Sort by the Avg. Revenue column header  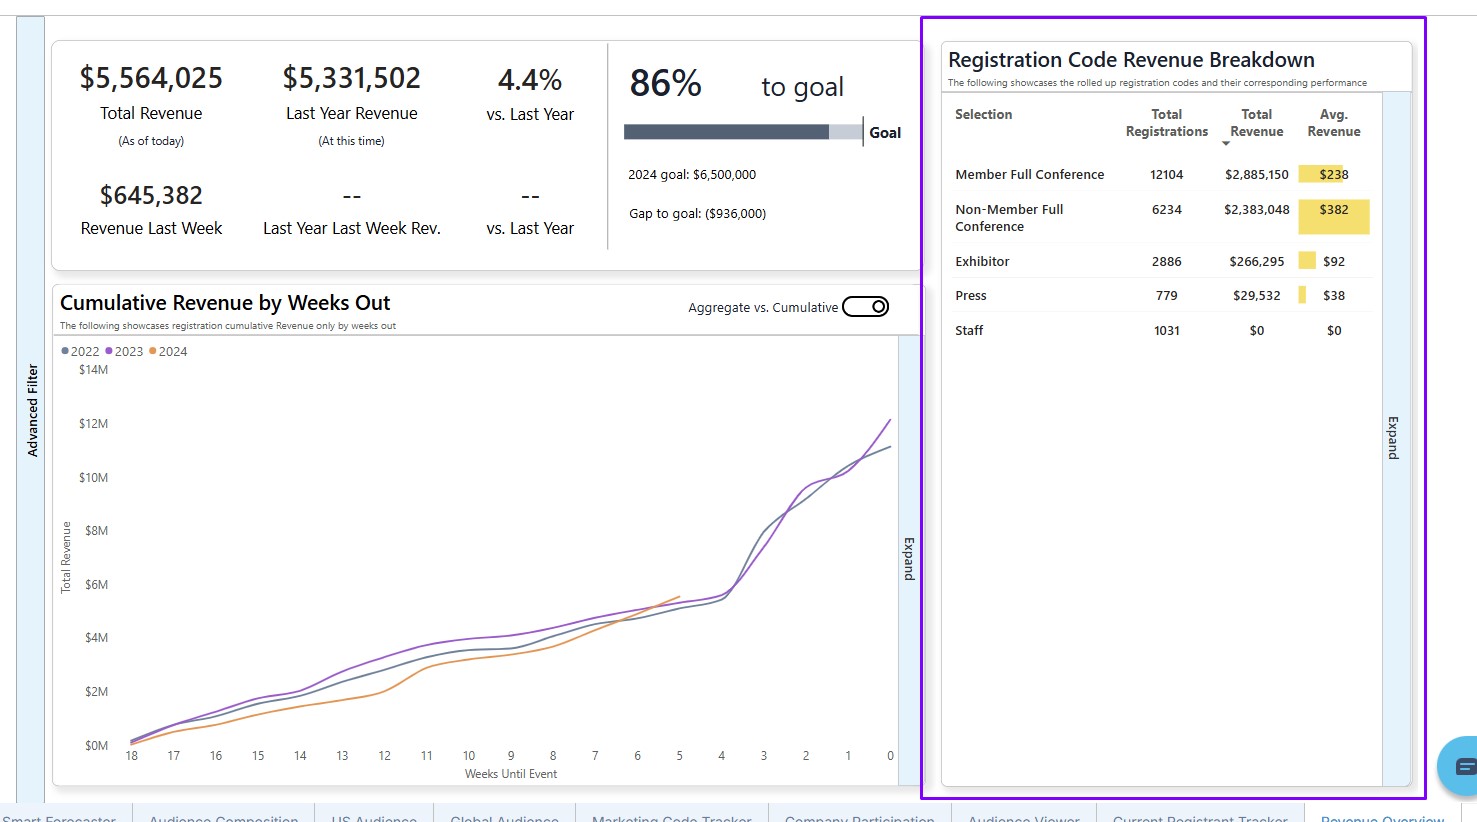point(1333,123)
